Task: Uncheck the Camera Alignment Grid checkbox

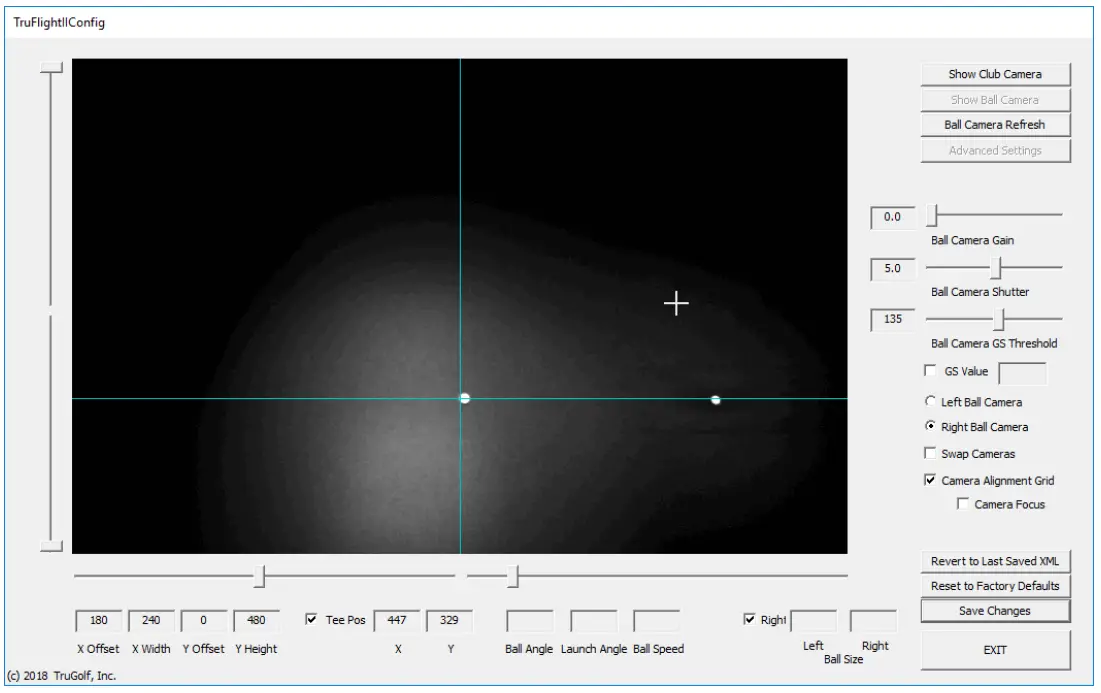Action: [931, 481]
